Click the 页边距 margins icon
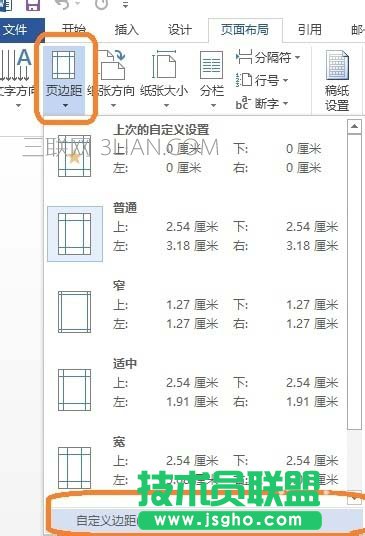The width and height of the screenshot is (365, 536). pos(64,66)
